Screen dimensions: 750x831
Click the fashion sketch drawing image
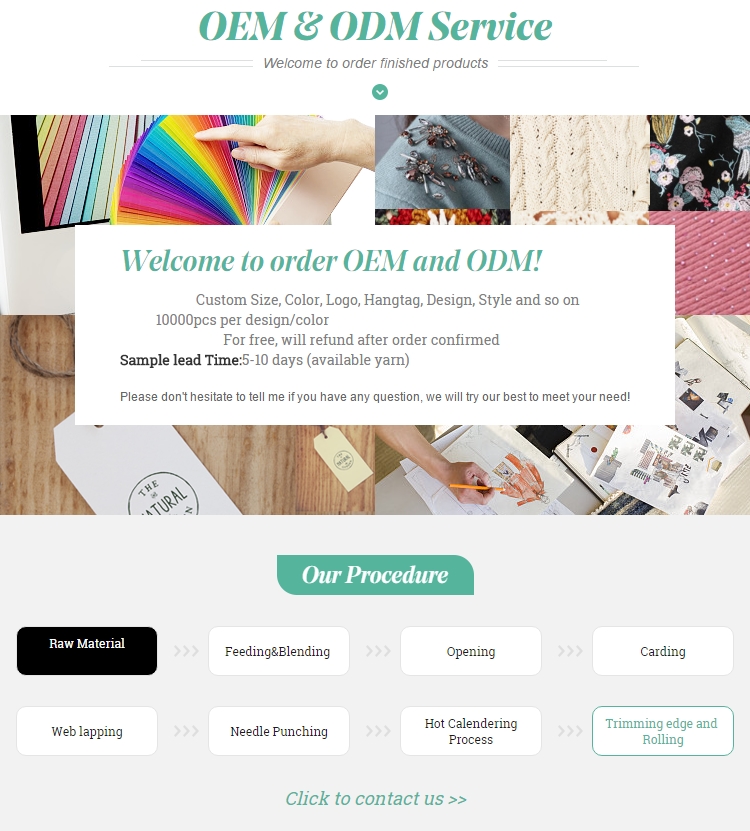pyautogui.click(x=562, y=470)
